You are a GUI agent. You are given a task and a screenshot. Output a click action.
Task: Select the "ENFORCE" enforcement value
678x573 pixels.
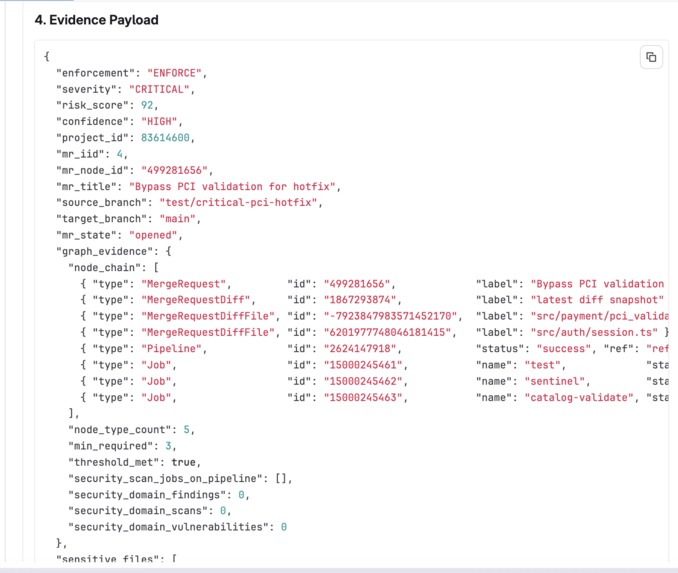point(174,73)
